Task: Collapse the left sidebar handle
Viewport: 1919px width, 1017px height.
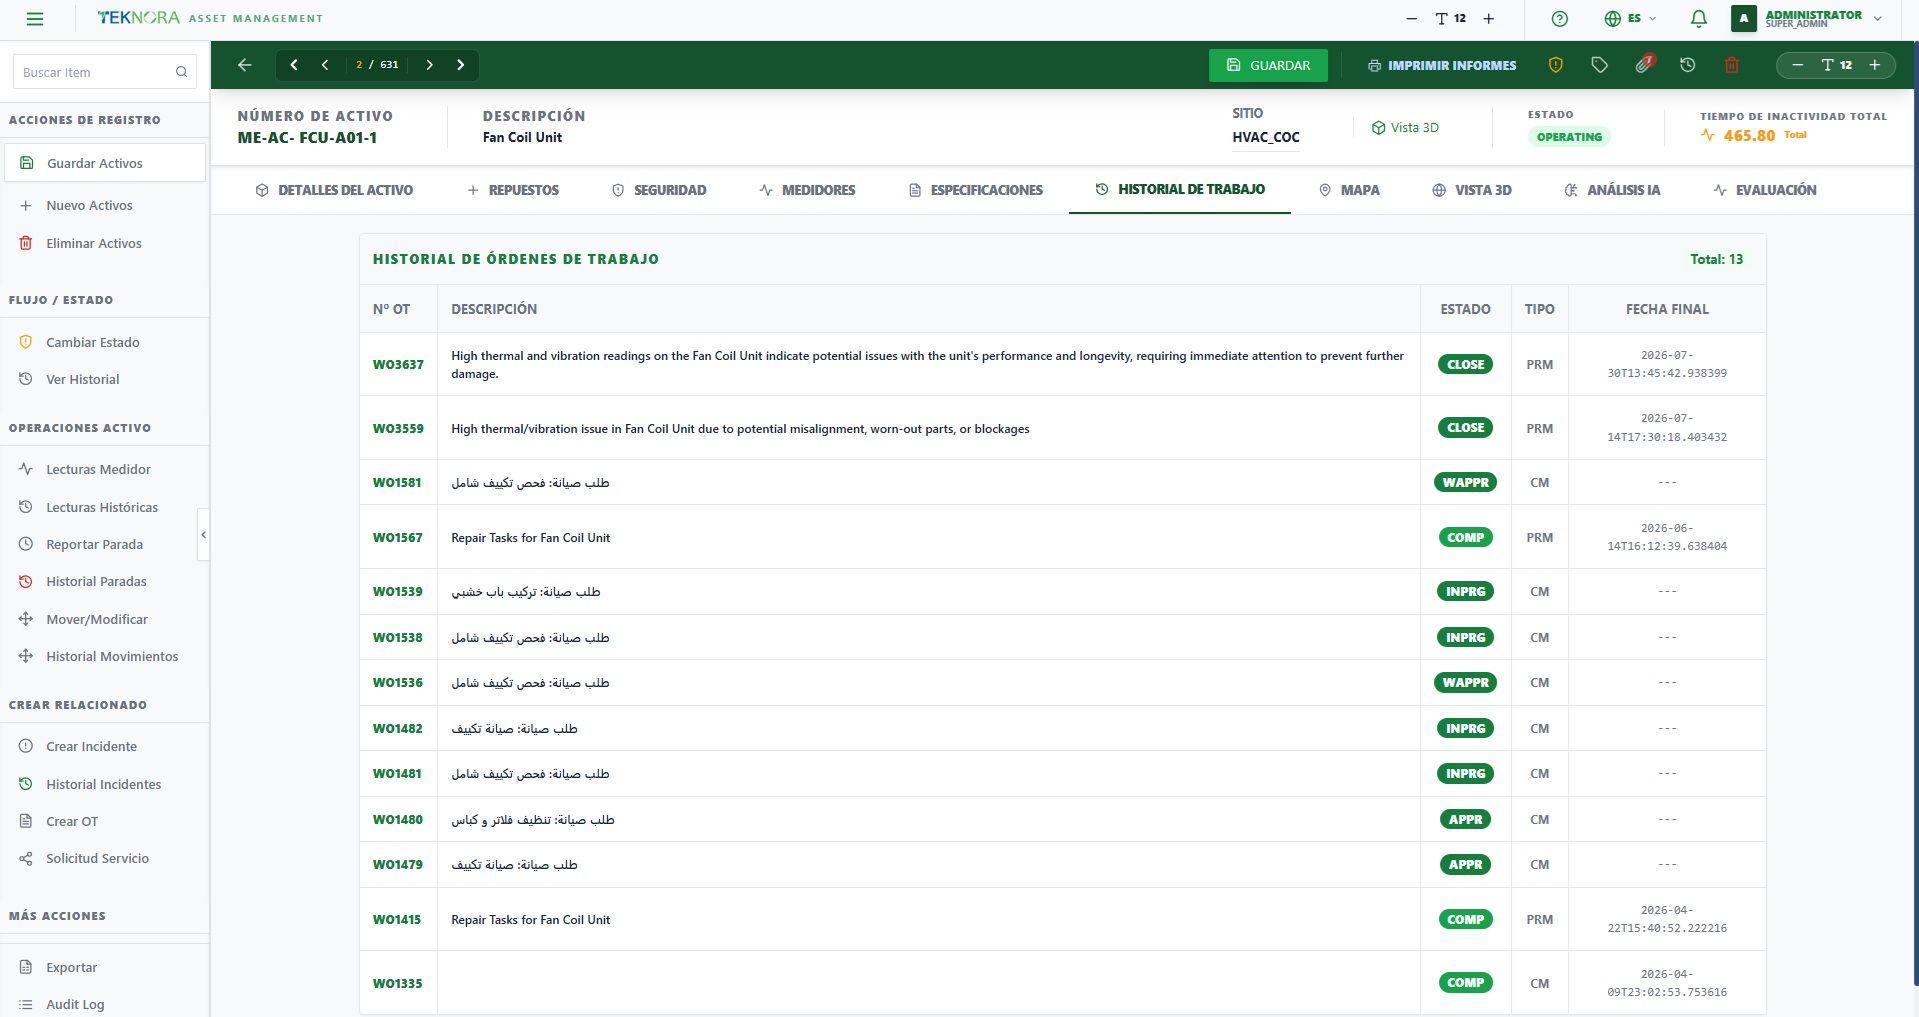Action: click(203, 535)
